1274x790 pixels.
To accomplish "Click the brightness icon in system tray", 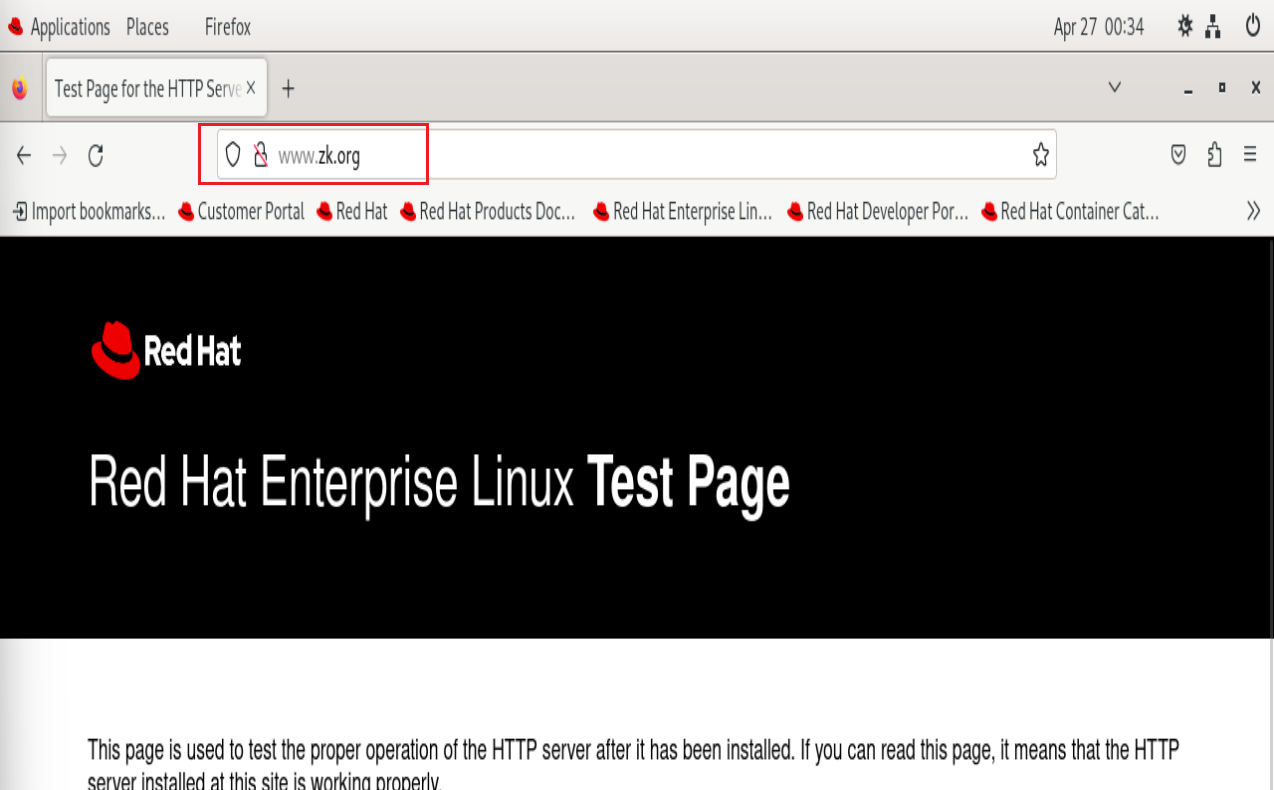I will [1185, 26].
